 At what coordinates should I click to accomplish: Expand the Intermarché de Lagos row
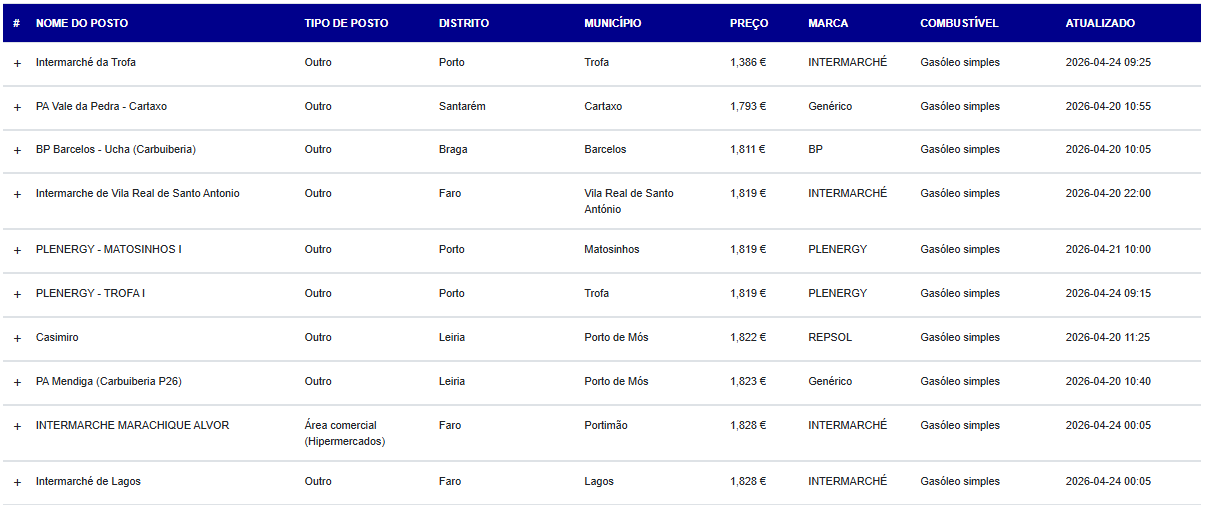click(x=17, y=482)
